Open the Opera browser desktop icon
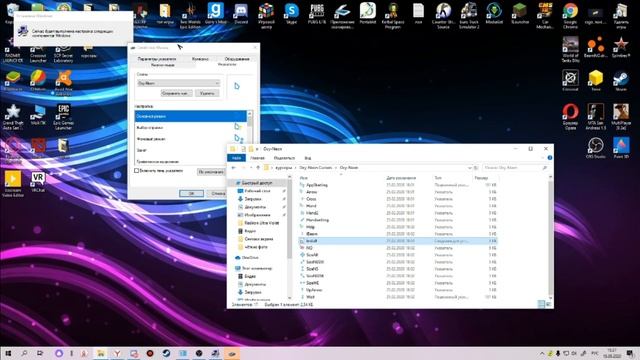 click(x=570, y=116)
